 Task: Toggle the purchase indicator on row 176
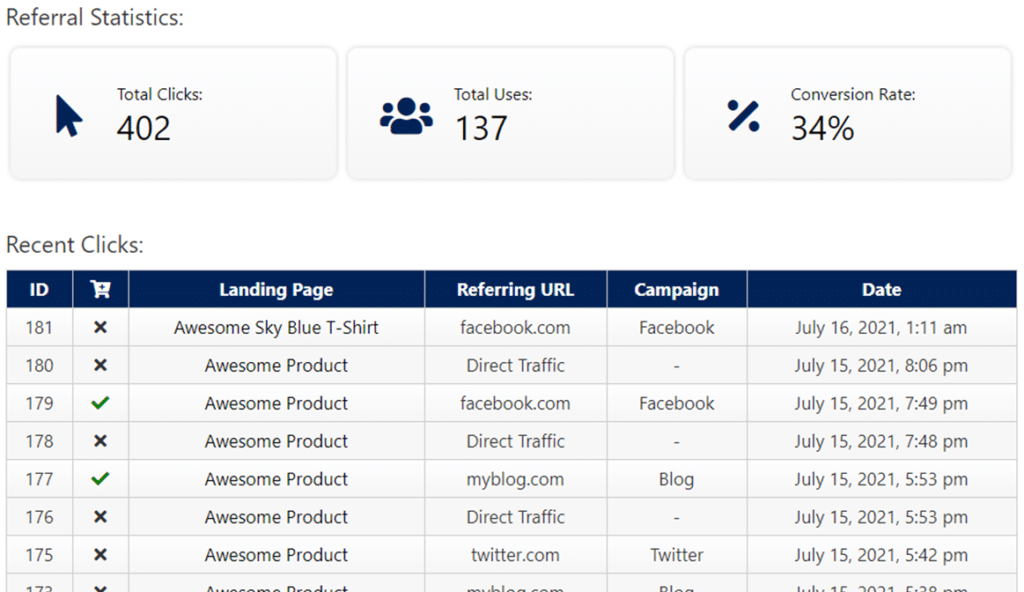click(x=100, y=517)
